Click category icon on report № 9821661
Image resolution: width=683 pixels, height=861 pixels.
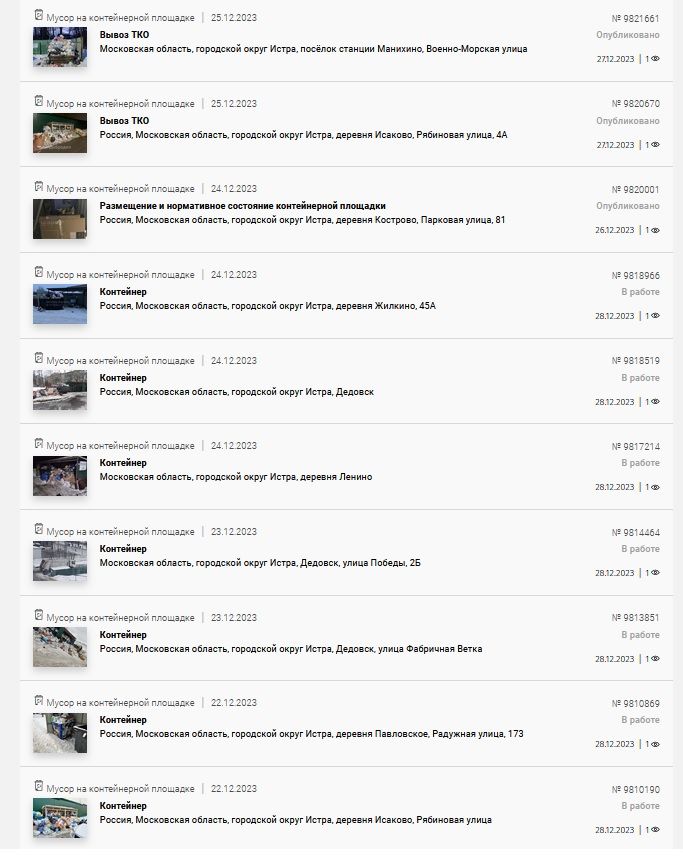[x=38, y=15]
